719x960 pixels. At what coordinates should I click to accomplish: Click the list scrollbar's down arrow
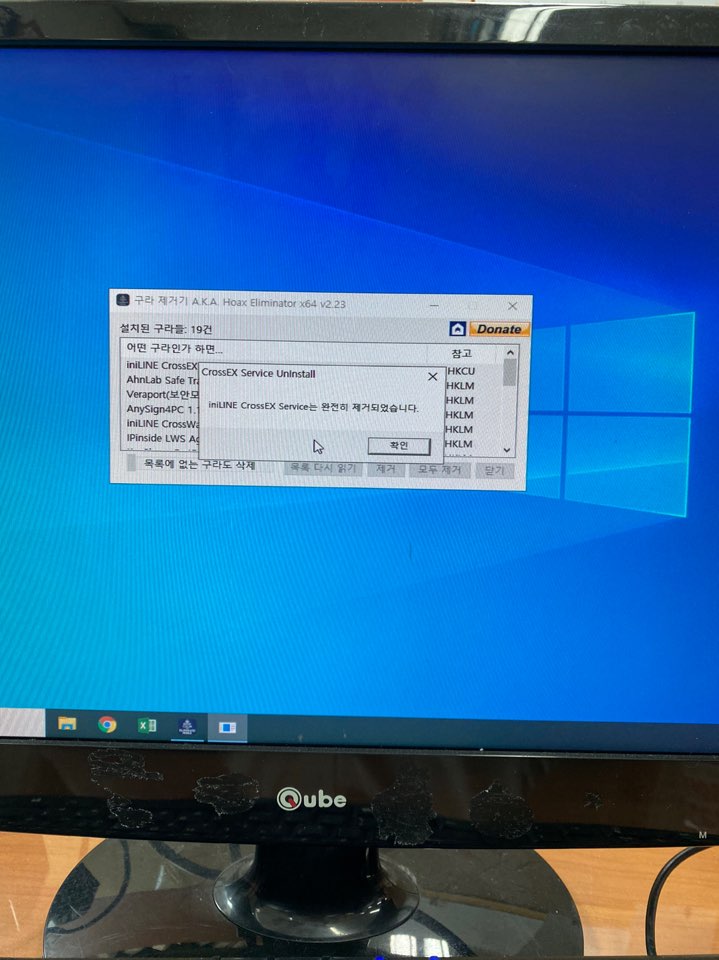[507, 450]
